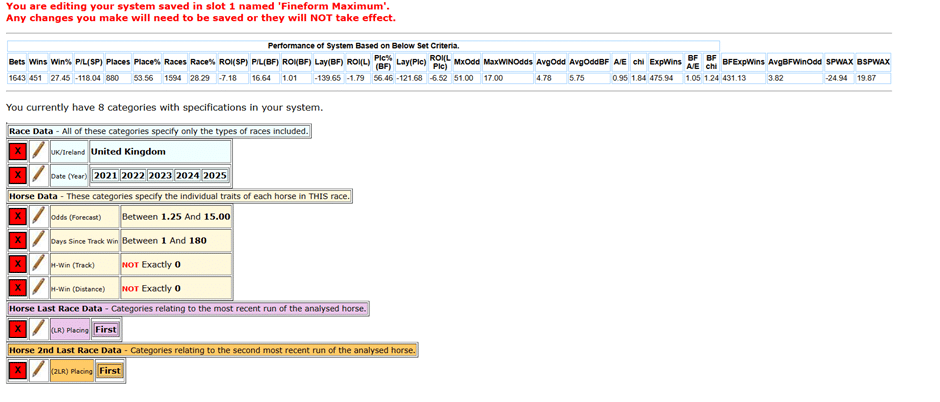Click the 2021 year box
Screen dimensions: 940x402
coord(105,176)
